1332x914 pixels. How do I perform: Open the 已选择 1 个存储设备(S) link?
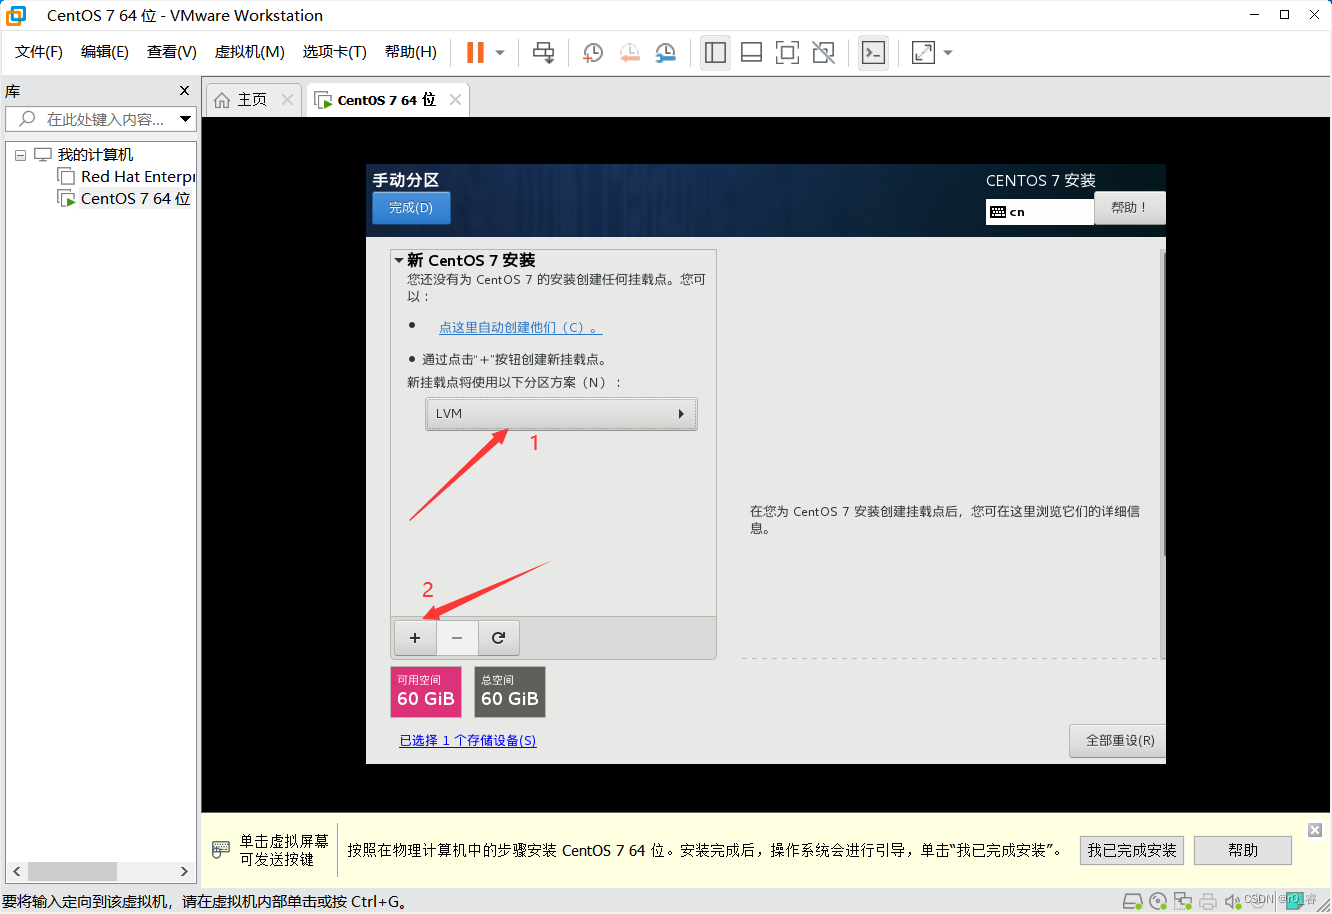tap(468, 741)
